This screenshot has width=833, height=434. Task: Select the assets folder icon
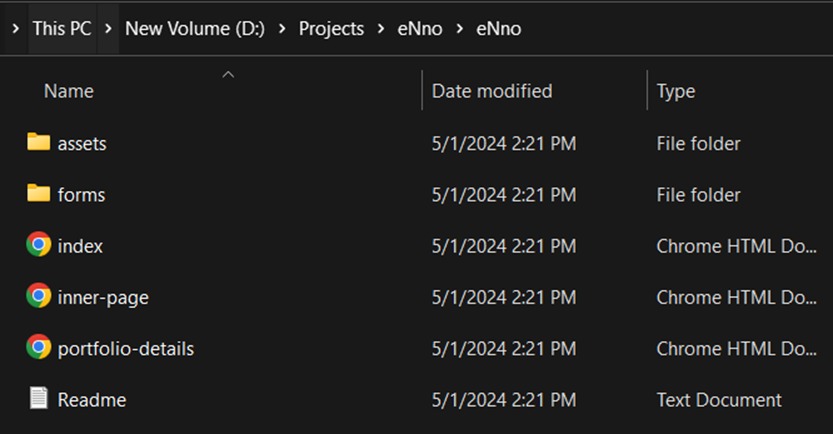[38, 142]
